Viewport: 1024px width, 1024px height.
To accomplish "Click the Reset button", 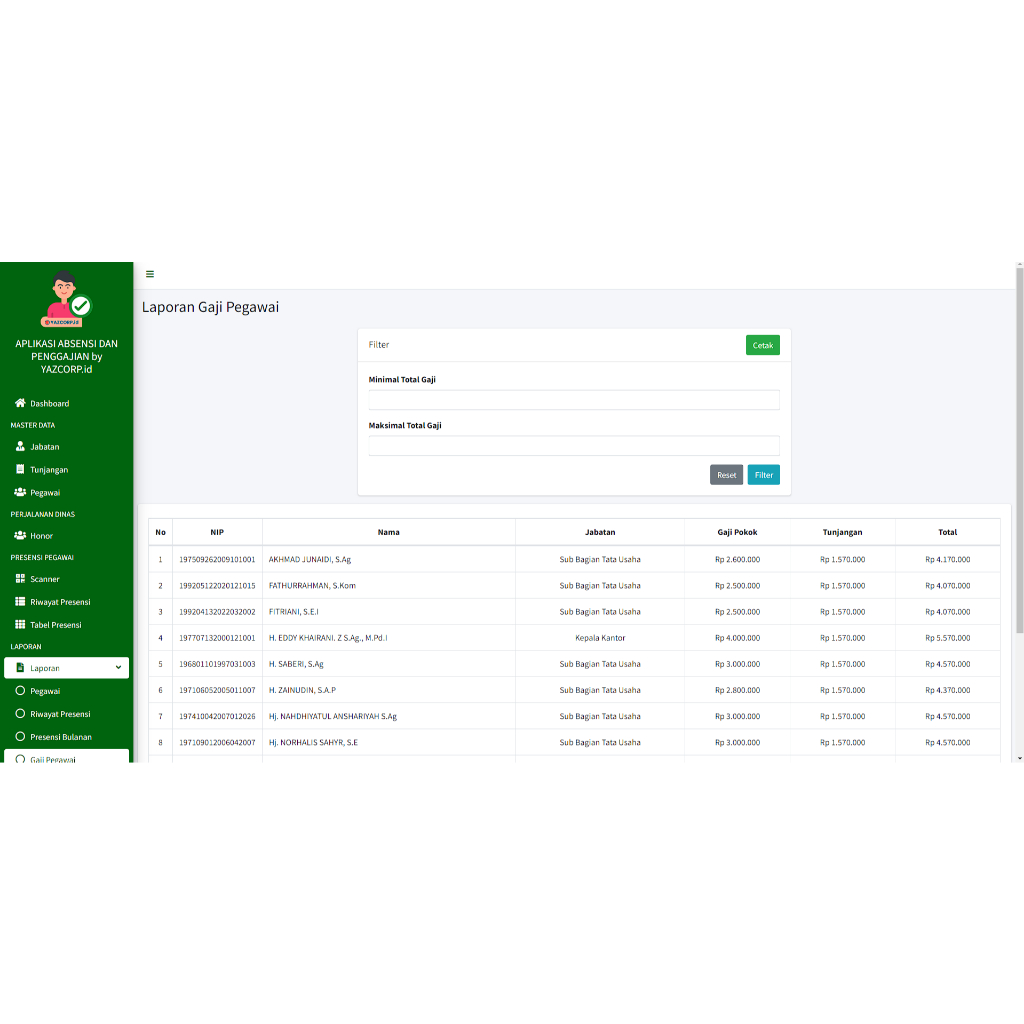I will pyautogui.click(x=726, y=475).
